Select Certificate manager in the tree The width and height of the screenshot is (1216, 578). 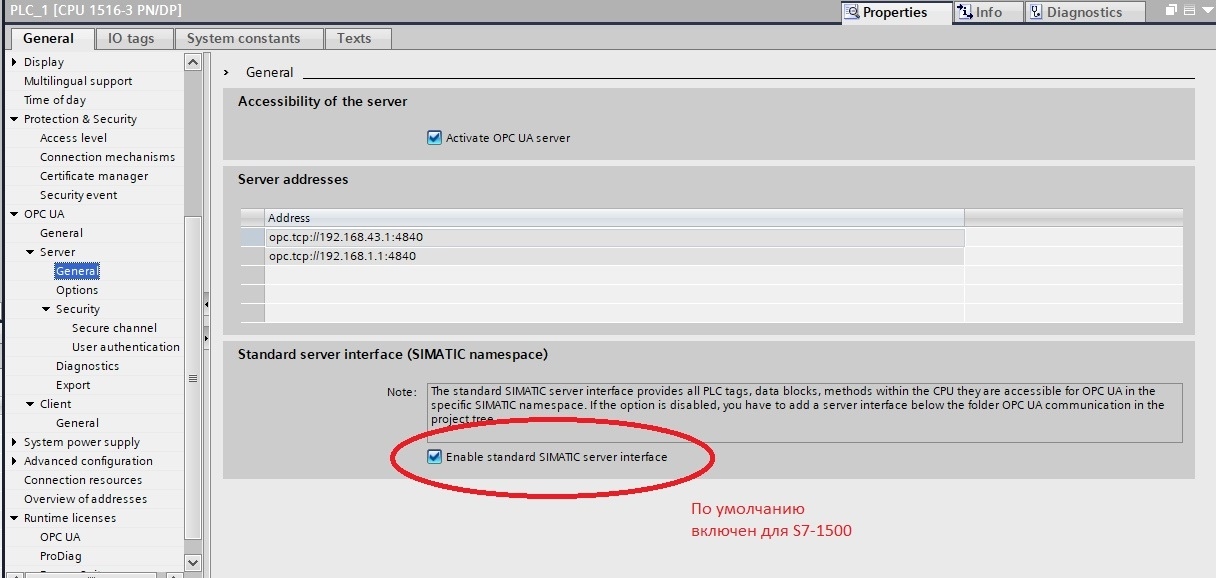coord(94,176)
